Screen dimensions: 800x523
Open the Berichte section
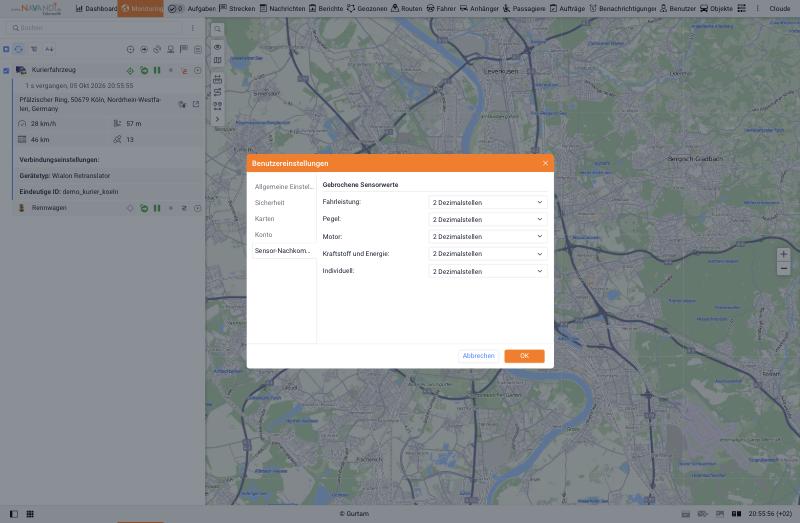coord(326,9)
